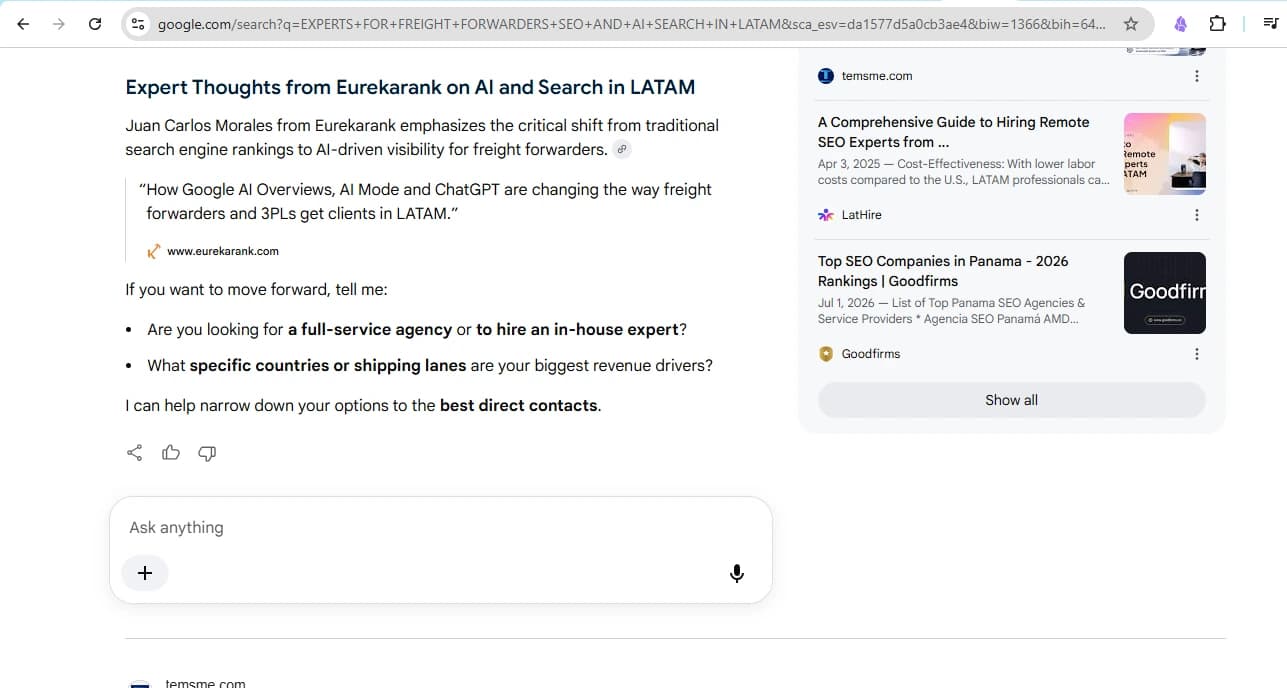1287x688 pixels.
Task: Select heading 'Expert Thoughts from Eurekarank on AI'
Action: [410, 87]
